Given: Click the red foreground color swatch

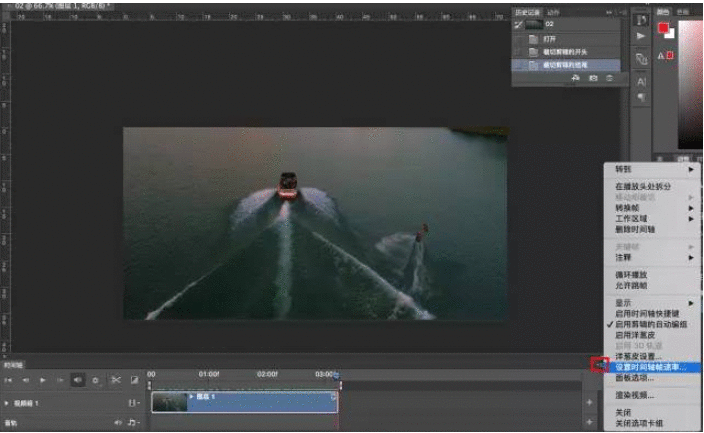Looking at the screenshot, I should click(663, 28).
